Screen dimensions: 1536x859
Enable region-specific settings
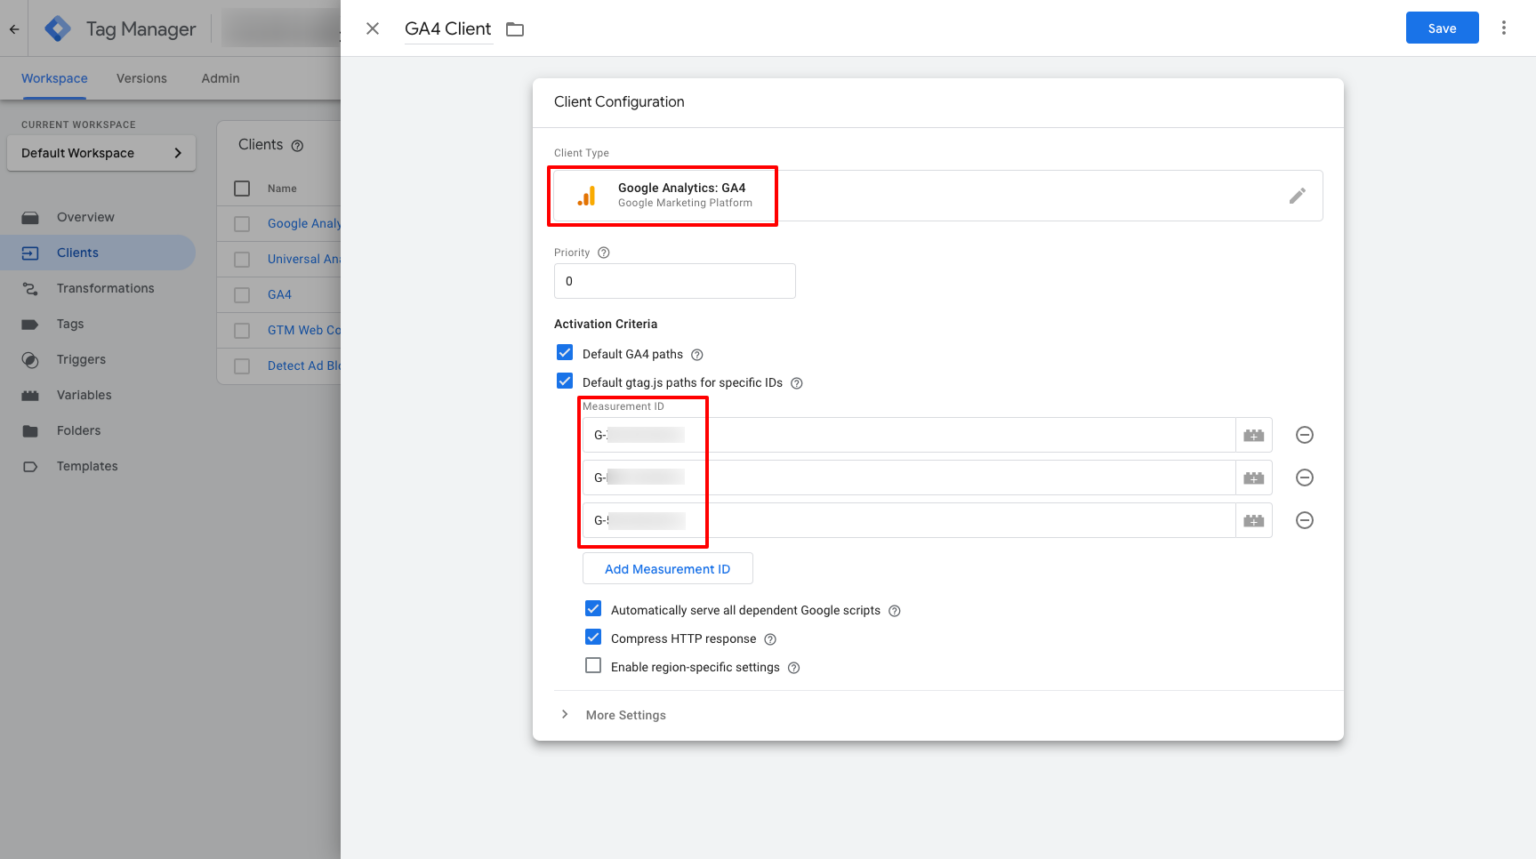593,665
